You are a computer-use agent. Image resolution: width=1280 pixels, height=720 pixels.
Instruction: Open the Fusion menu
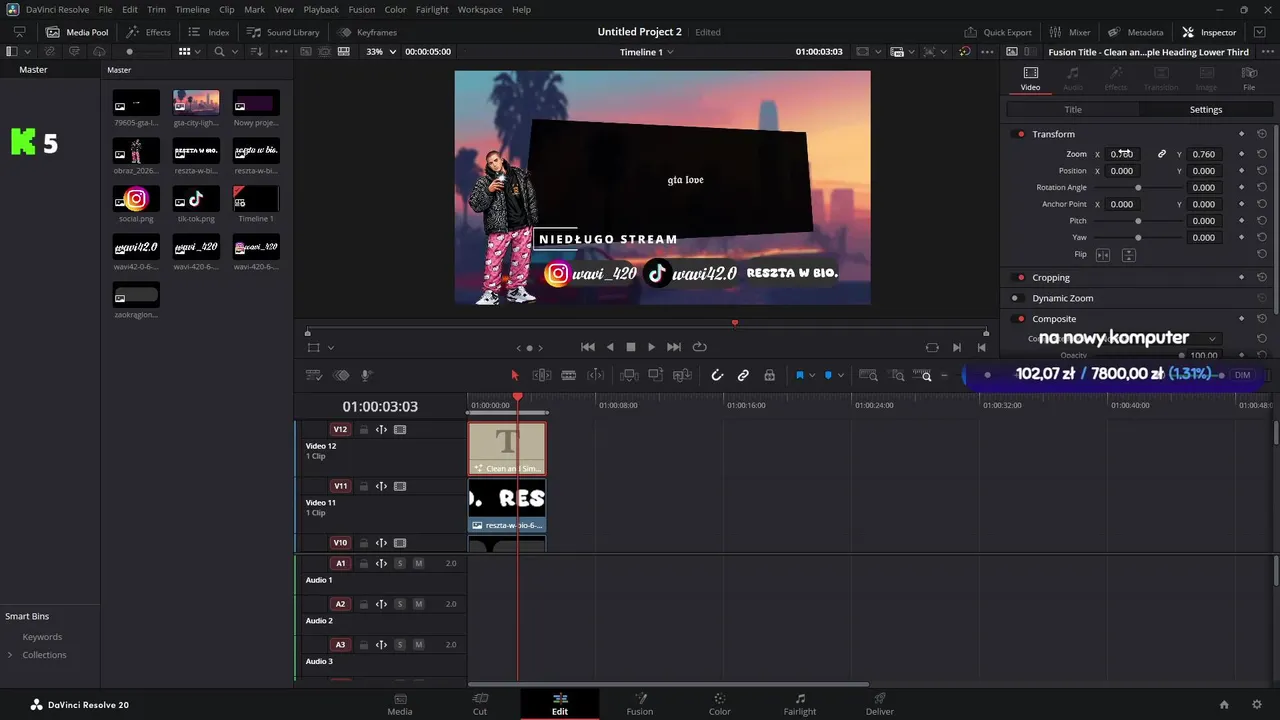(x=362, y=9)
